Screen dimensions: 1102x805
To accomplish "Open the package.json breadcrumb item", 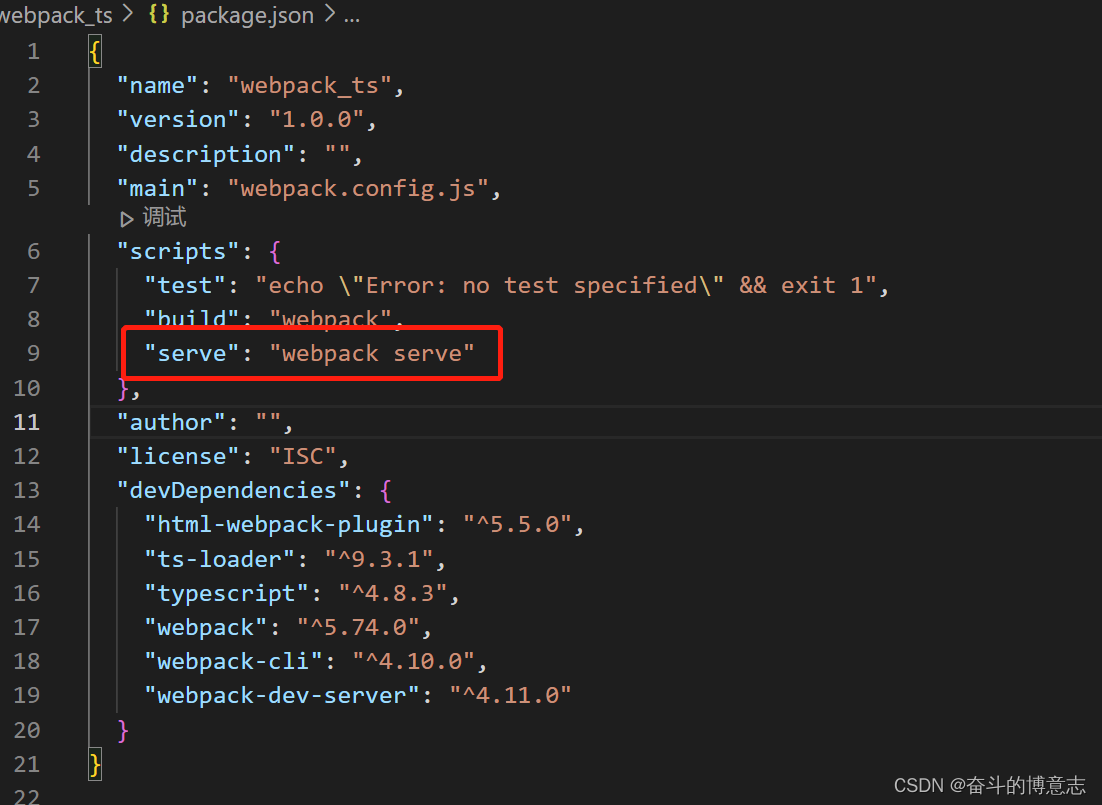I will coord(247,15).
